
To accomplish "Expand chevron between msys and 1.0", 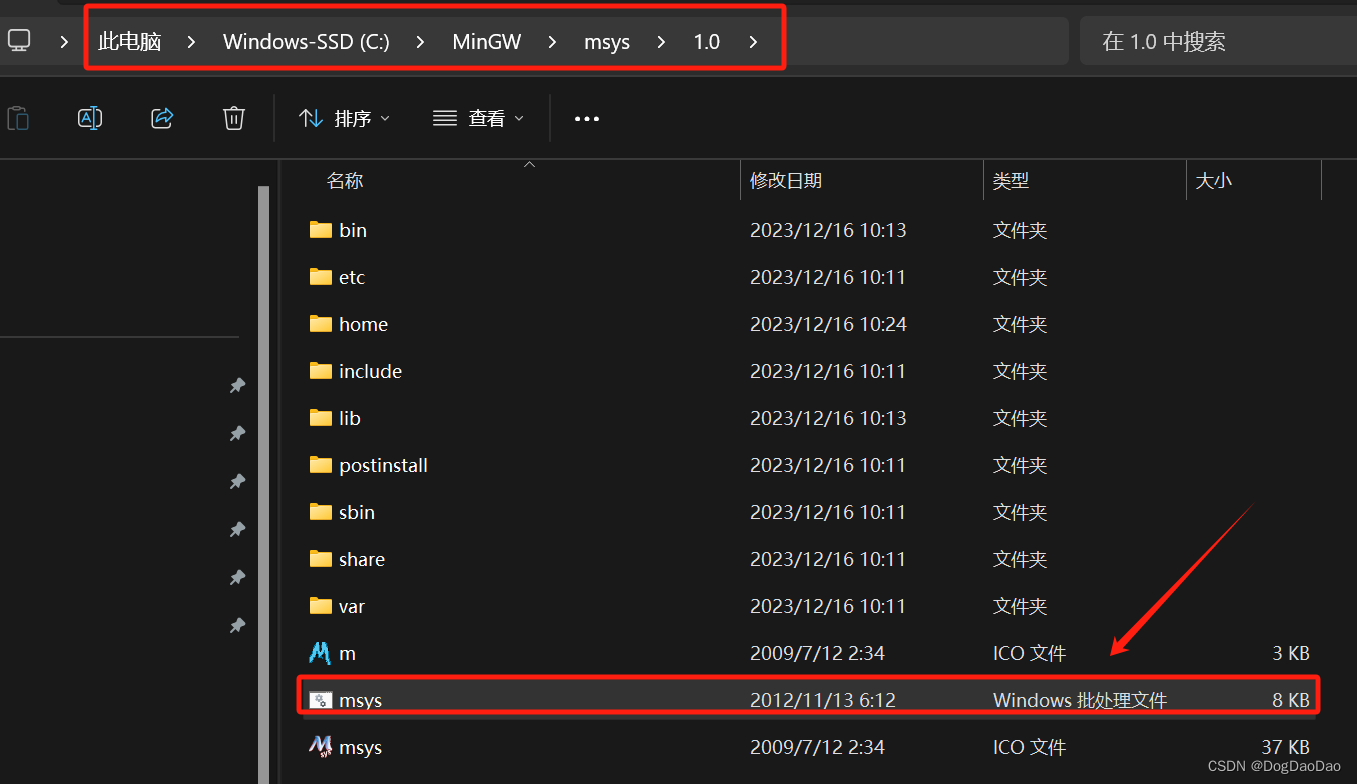I will coord(661,42).
